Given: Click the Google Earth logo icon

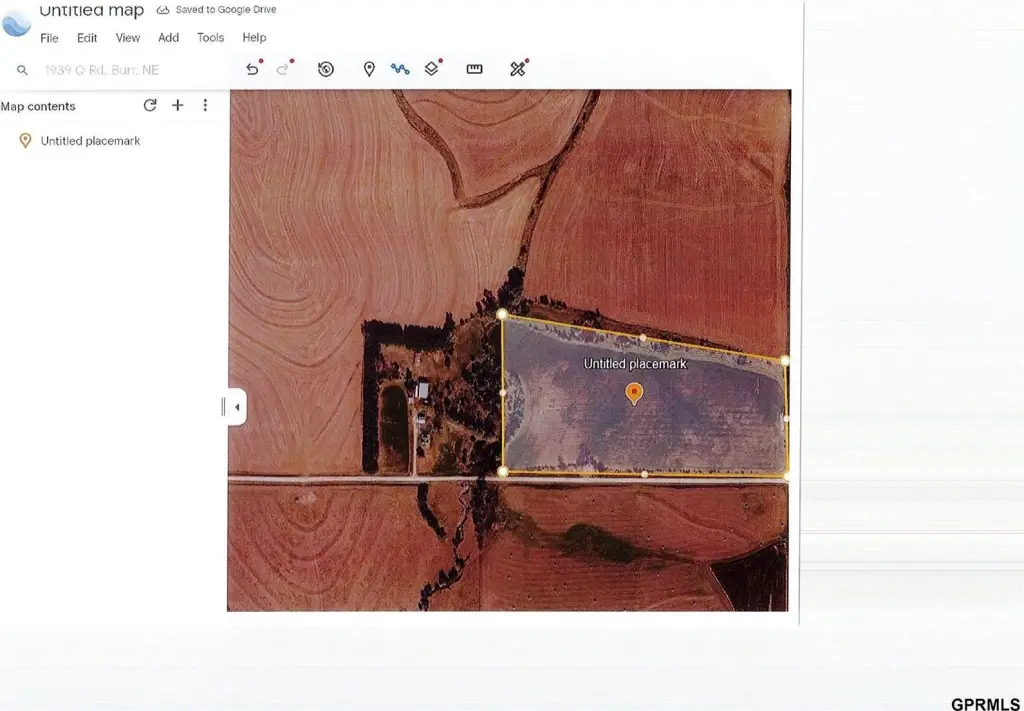Looking at the screenshot, I should pyautogui.click(x=16, y=22).
